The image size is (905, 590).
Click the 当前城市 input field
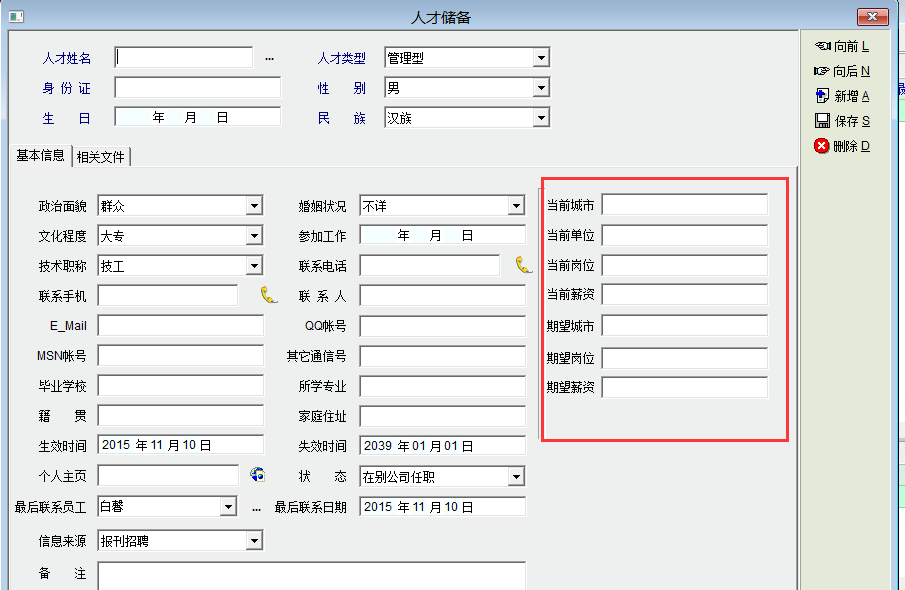point(684,205)
